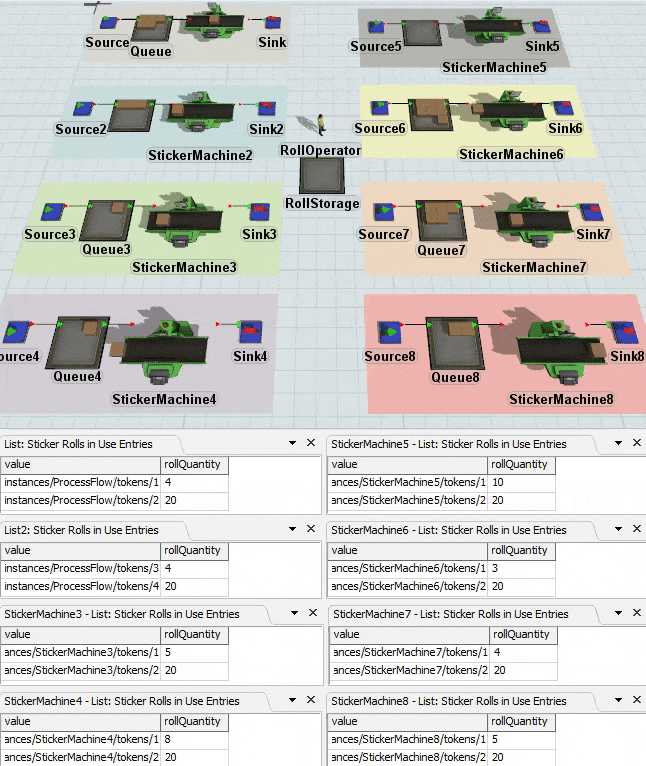Select the Queue3 object
646x766 pixels.
pyautogui.click(x=105, y=220)
